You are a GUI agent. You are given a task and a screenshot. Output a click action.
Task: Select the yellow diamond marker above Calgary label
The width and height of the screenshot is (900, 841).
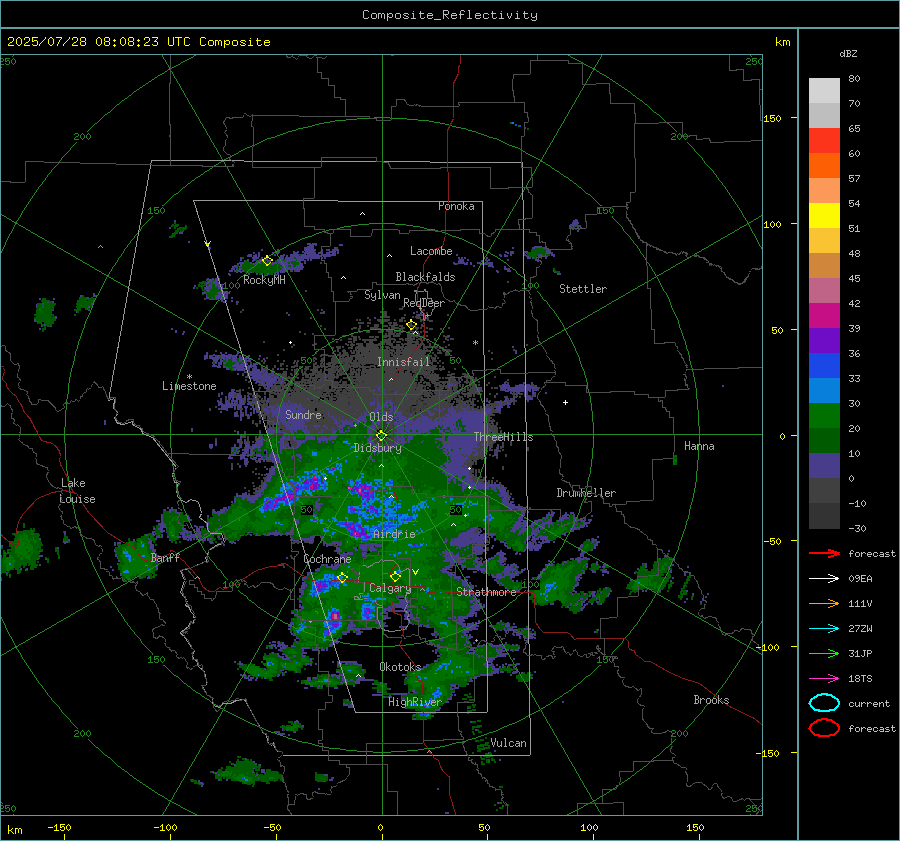pos(395,576)
